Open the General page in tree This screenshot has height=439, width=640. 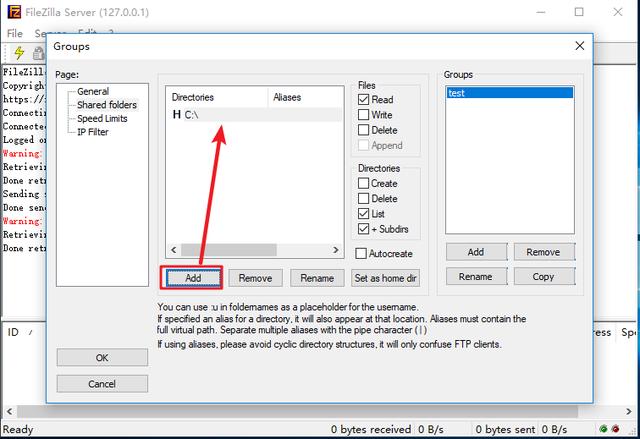(93, 91)
